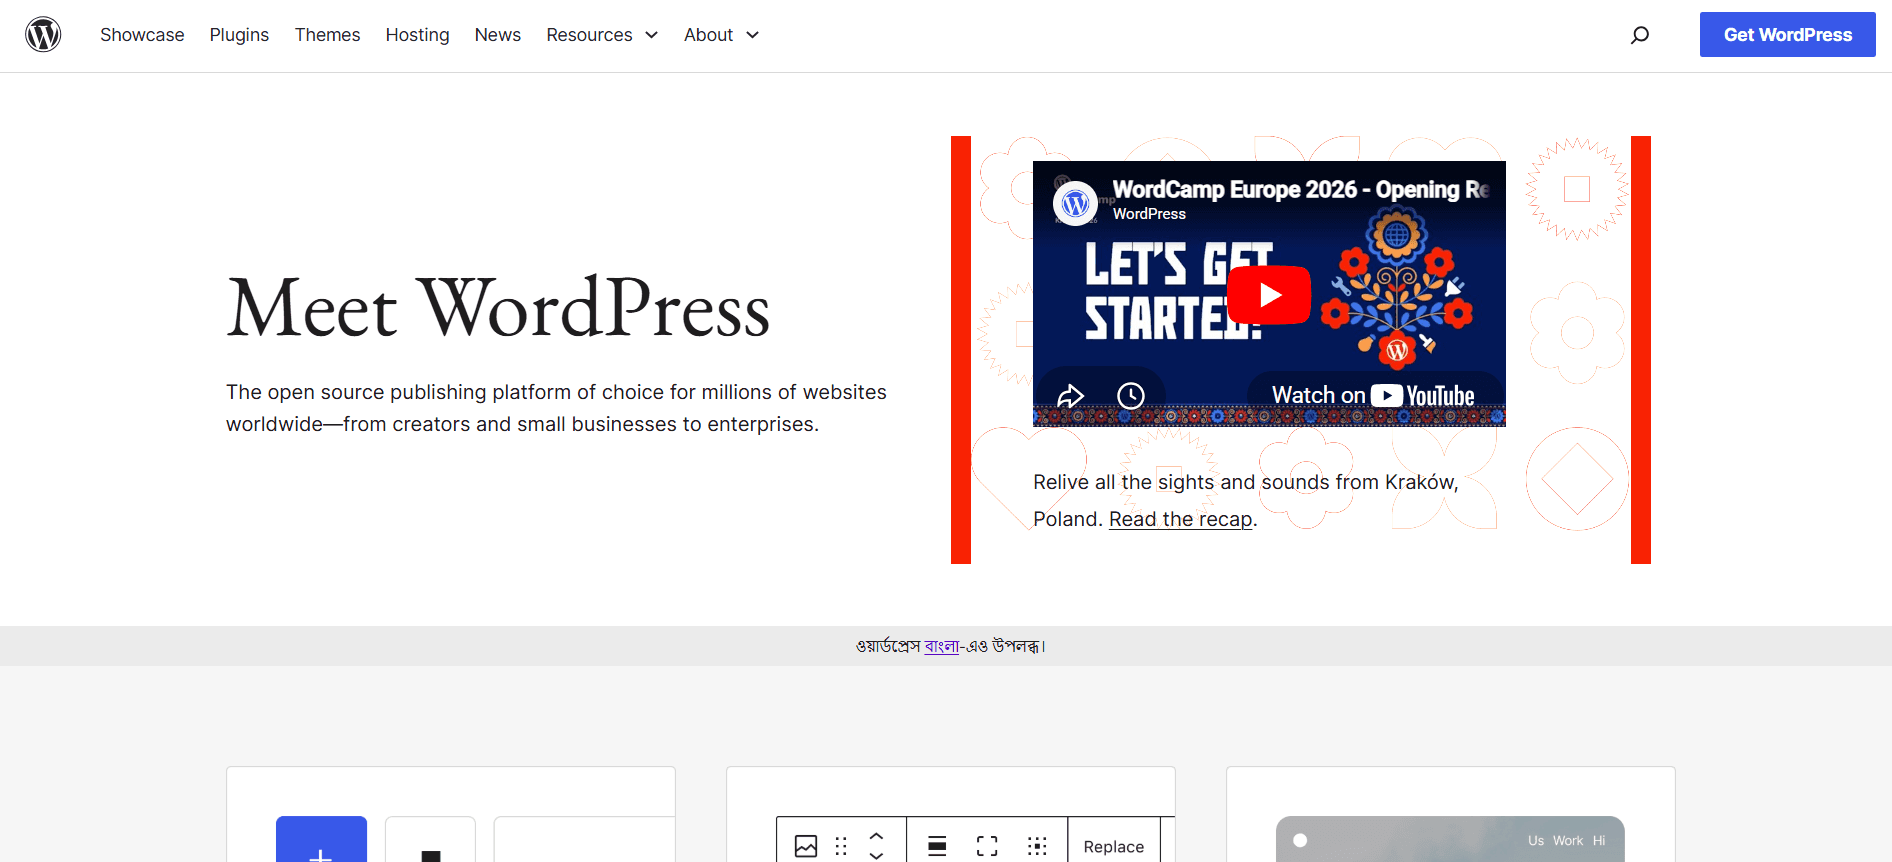This screenshot has width=1892, height=862.
Task: Click the full-screen corners icon in toolbar
Action: click(987, 846)
